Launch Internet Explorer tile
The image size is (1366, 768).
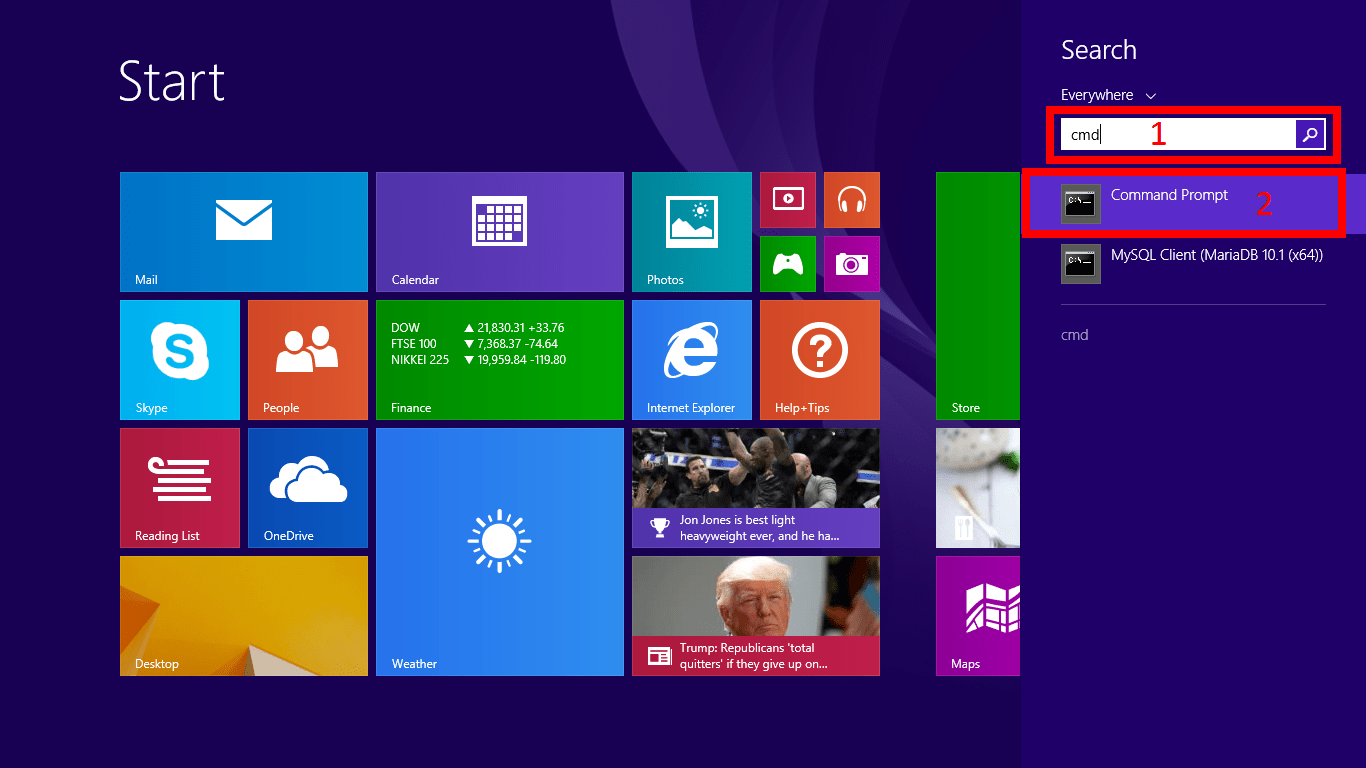(x=692, y=360)
